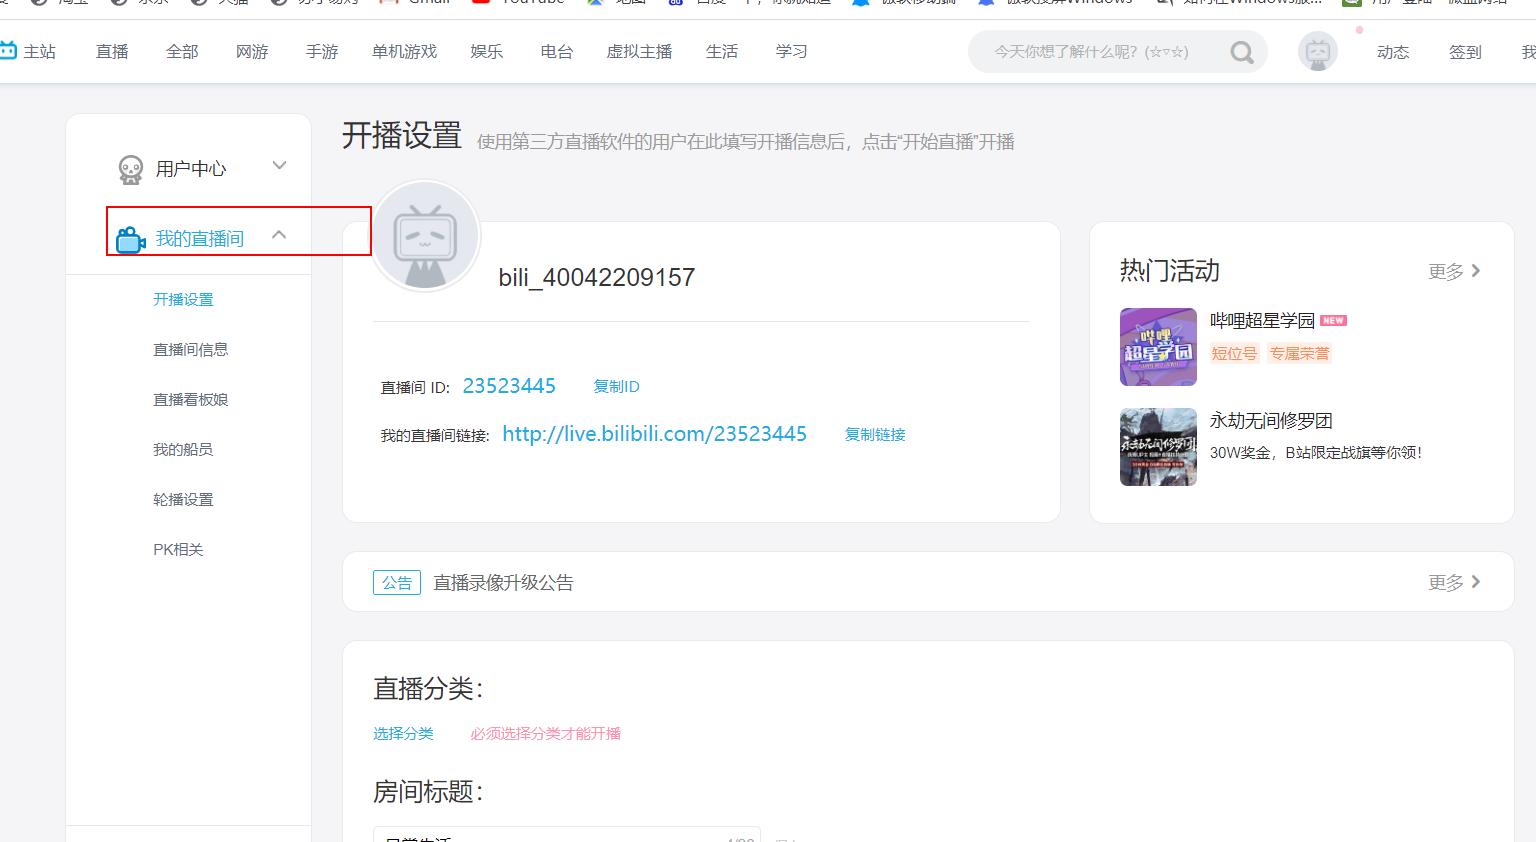The width and height of the screenshot is (1536, 842).
Task: Open 永劫无间修罗团 activity thumbnail
Action: tap(1158, 447)
